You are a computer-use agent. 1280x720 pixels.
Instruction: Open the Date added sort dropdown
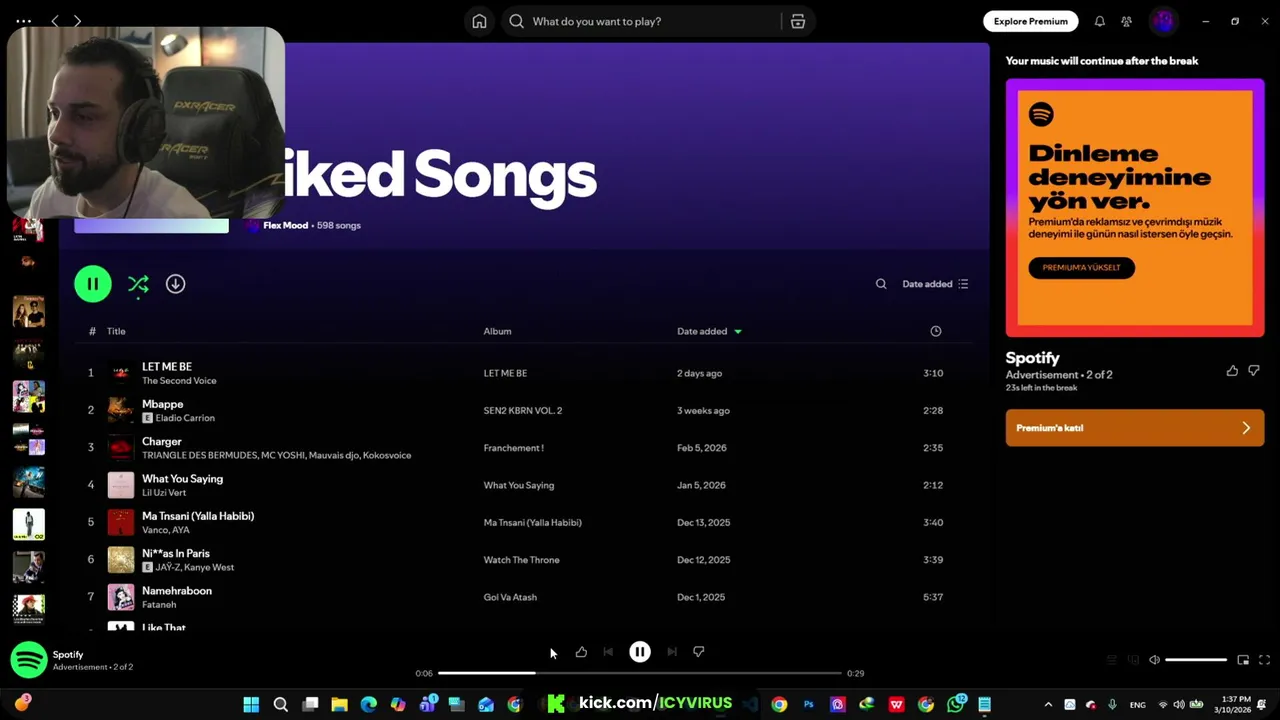[935, 284]
